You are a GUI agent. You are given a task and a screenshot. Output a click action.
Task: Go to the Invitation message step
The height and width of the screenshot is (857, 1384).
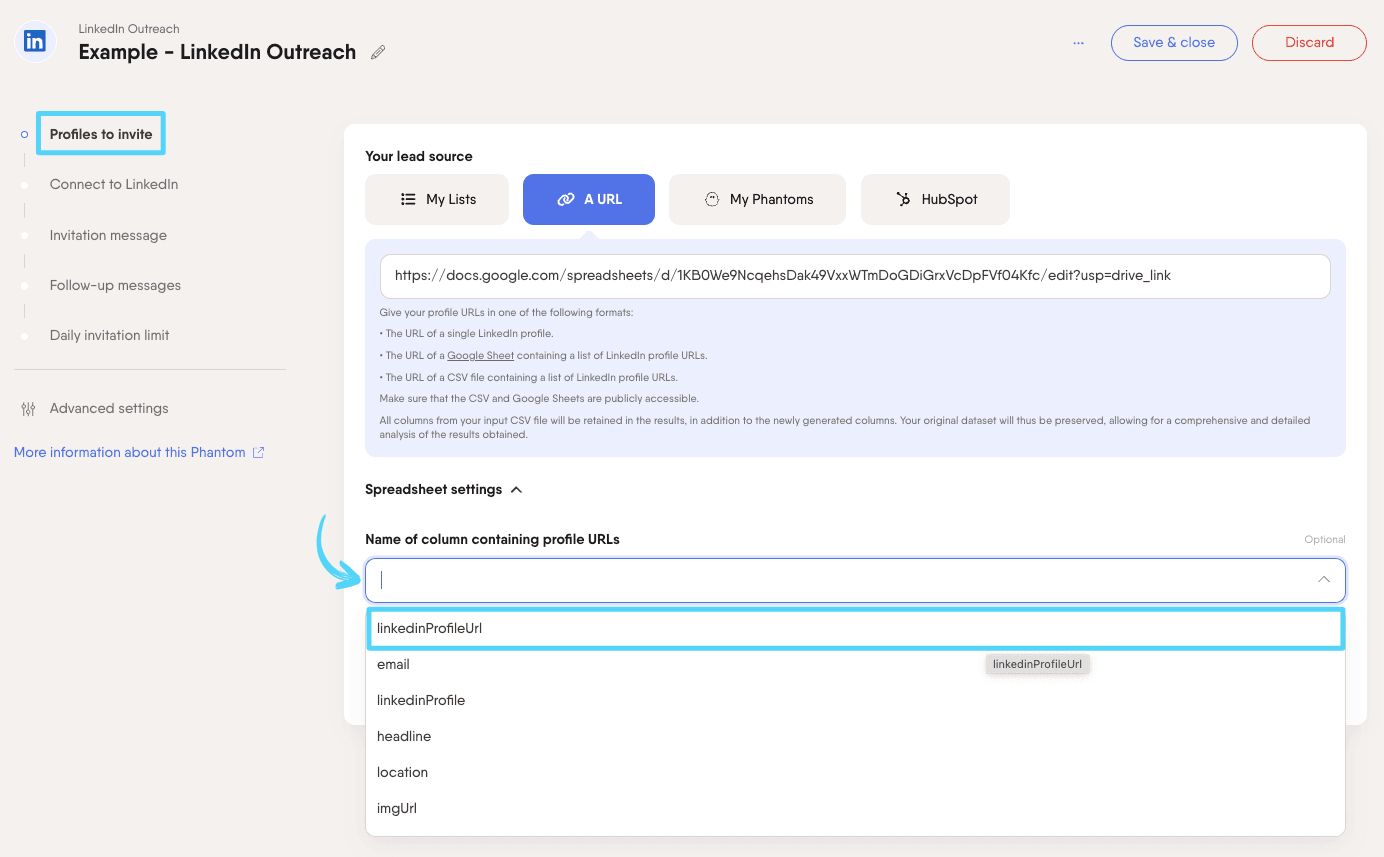(108, 236)
